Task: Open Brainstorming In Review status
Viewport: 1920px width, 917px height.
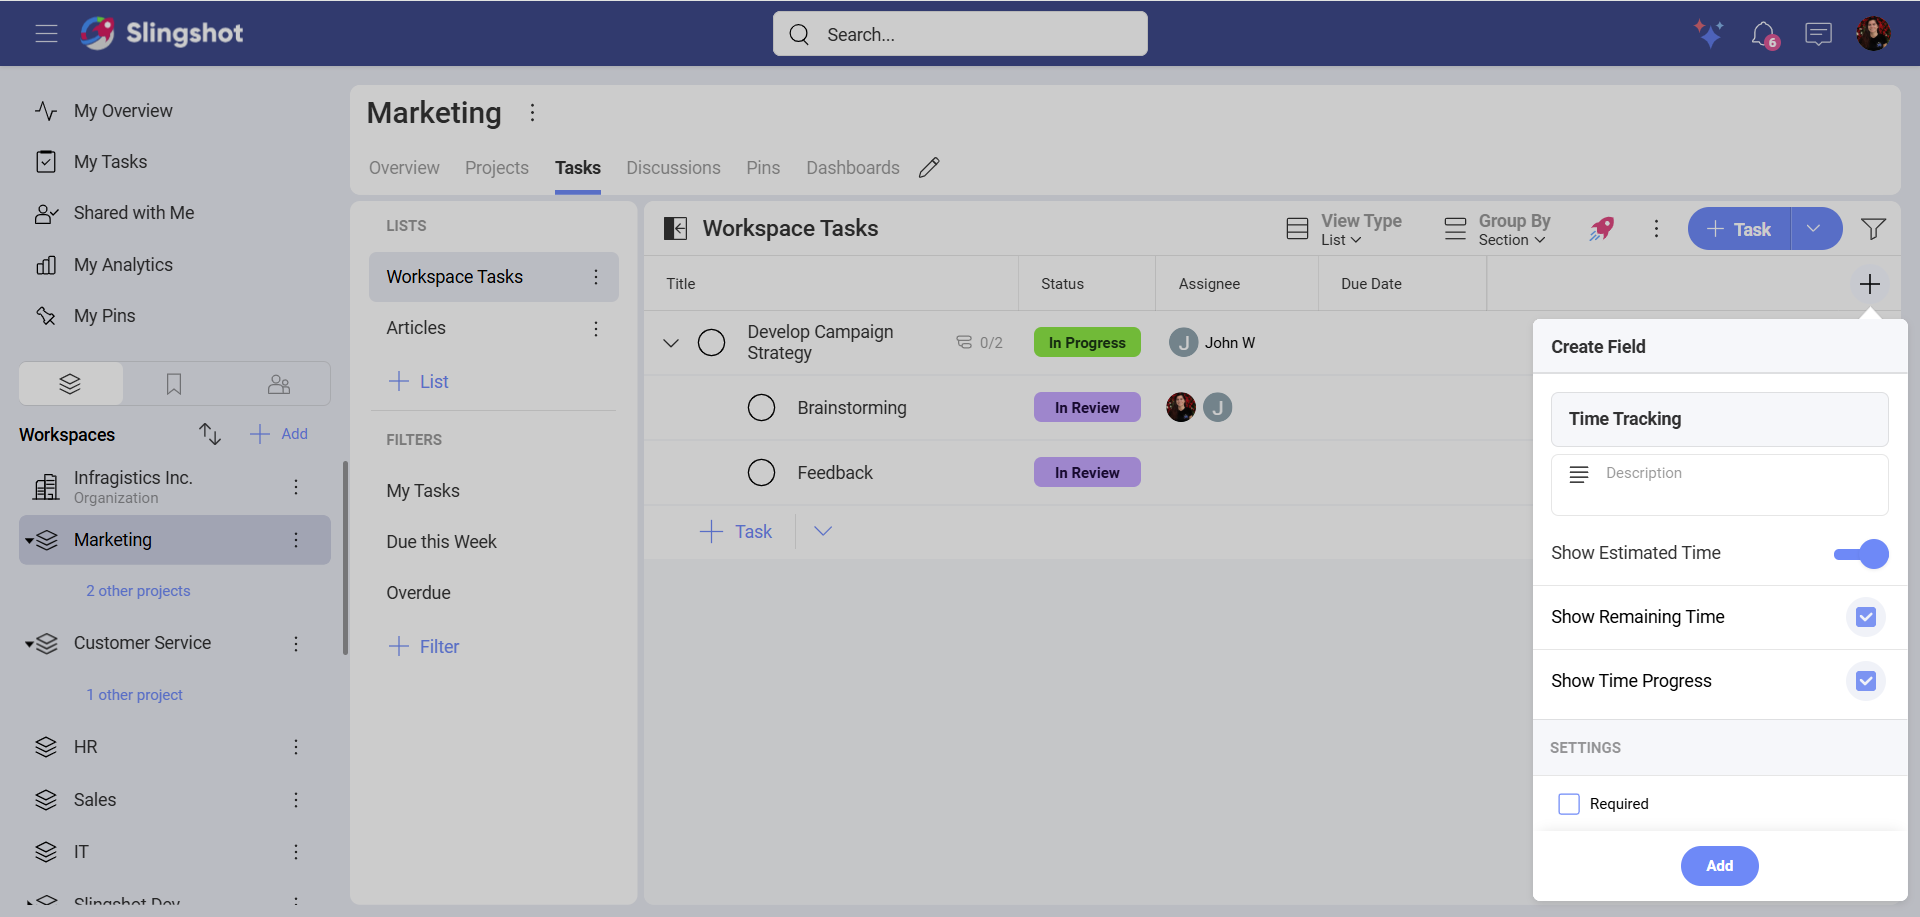Action: [1087, 408]
